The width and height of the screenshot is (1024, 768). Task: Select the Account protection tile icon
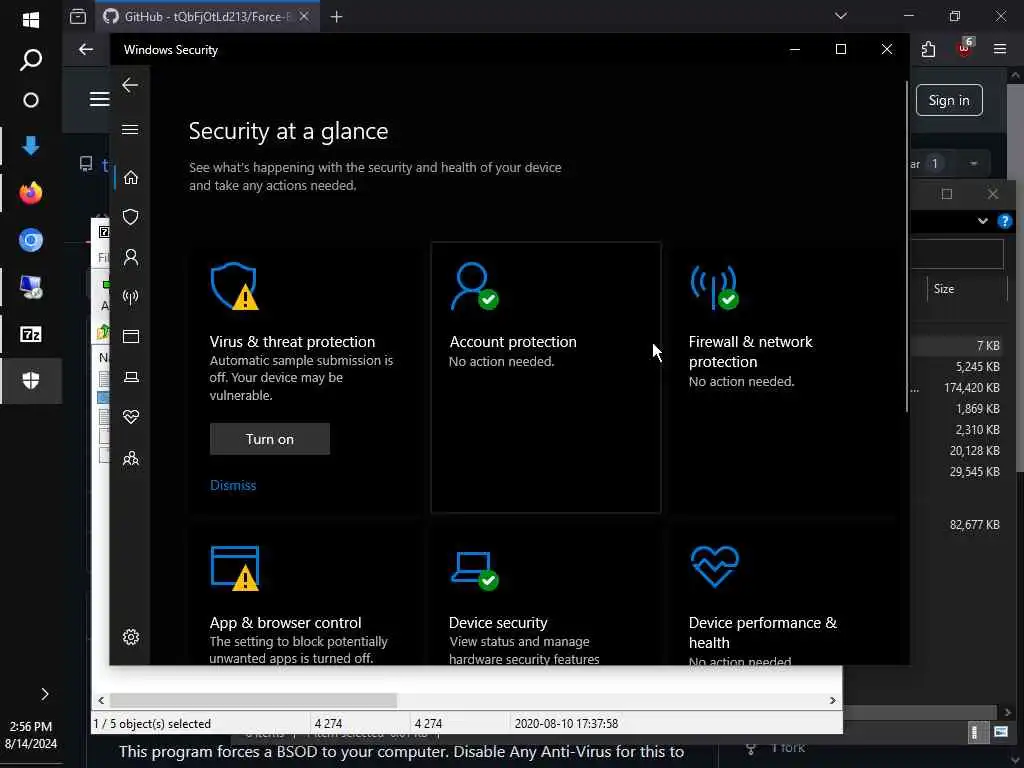click(474, 286)
